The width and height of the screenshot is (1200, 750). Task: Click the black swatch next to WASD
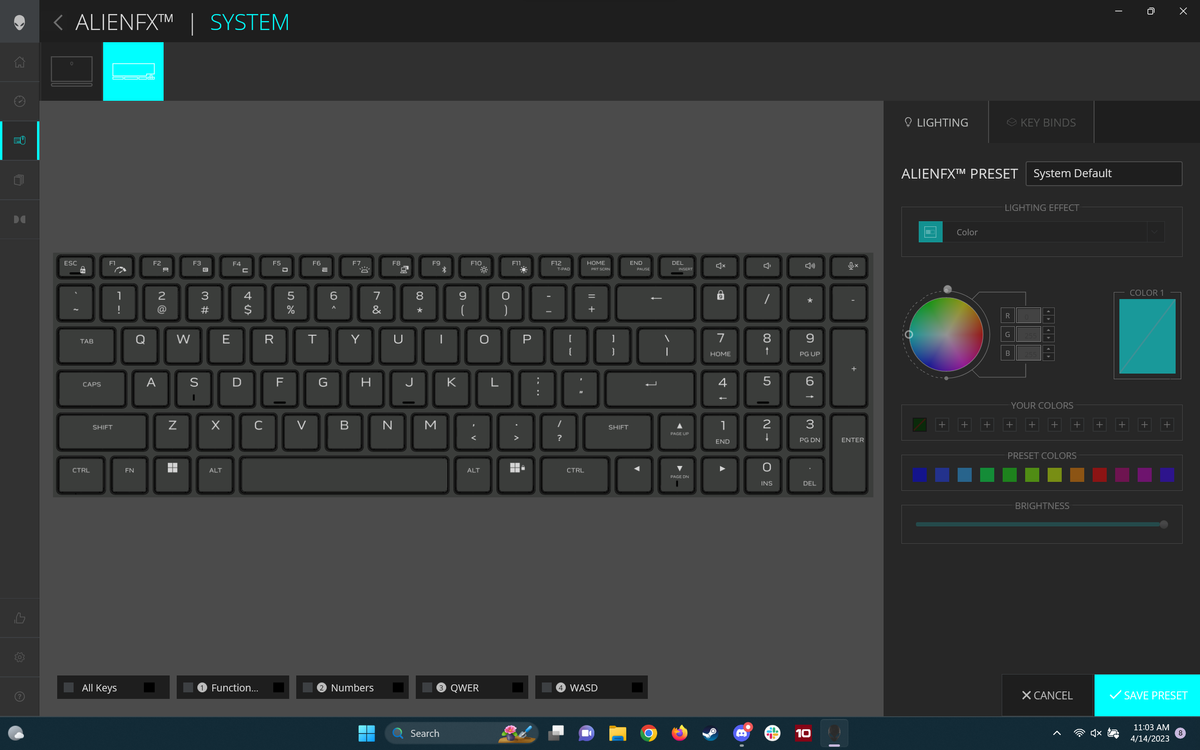[x=637, y=688]
